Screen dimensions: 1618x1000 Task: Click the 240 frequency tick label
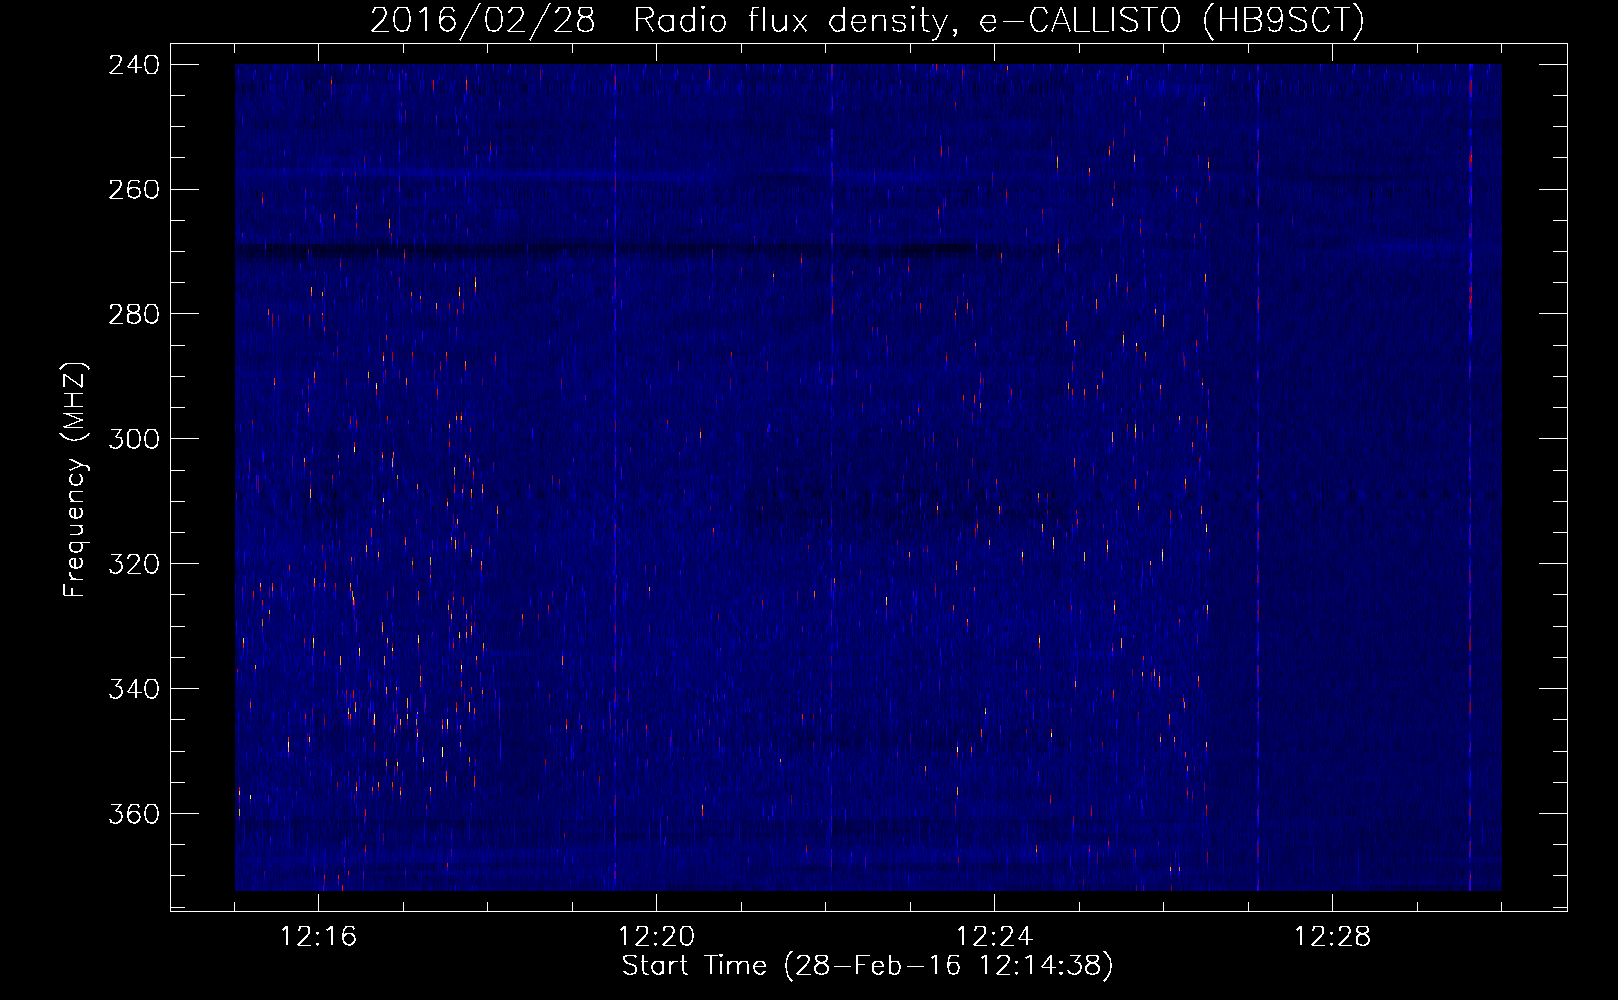pyautogui.click(x=134, y=65)
